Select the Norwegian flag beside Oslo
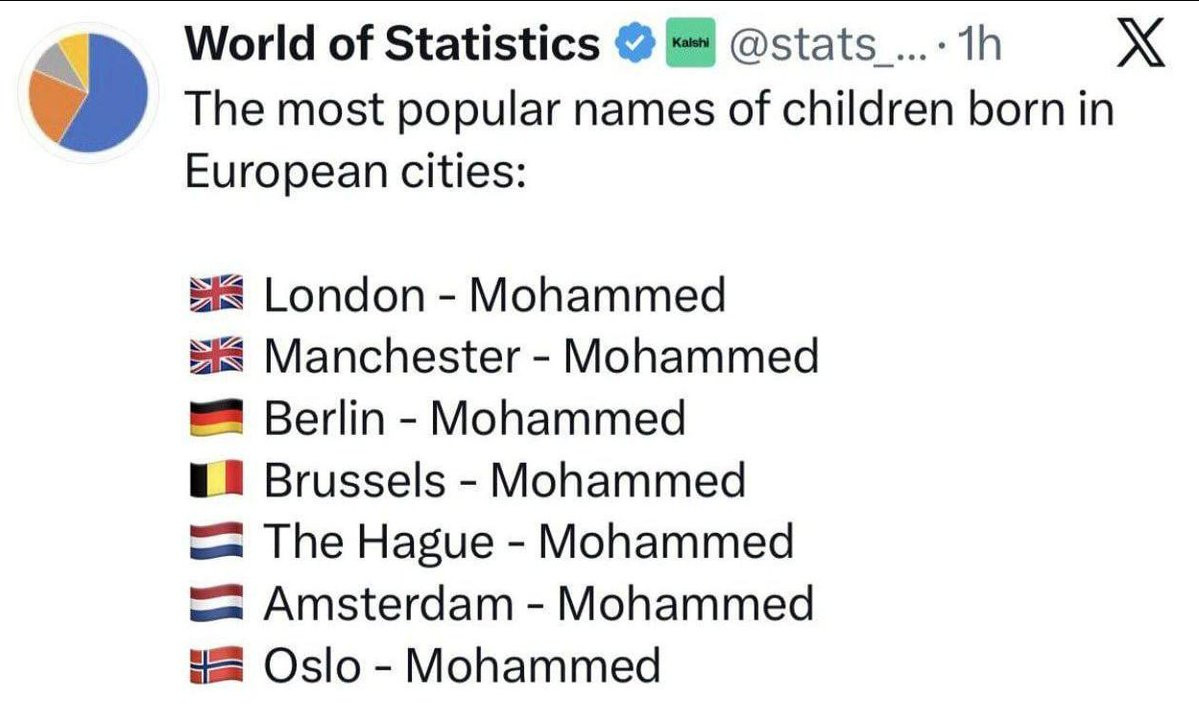Image resolution: width=1199 pixels, height=725 pixels. 216,666
